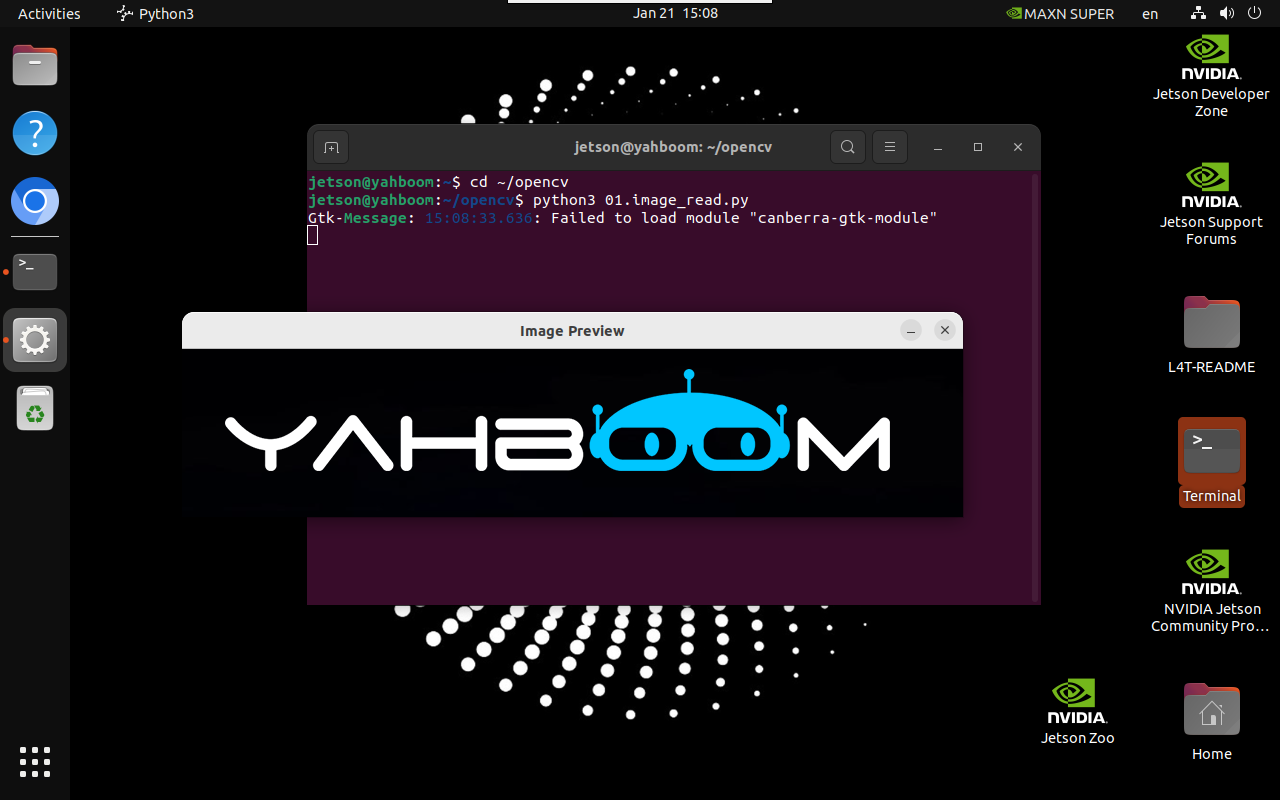
Task: Maximize the terminal window
Action: pyautogui.click(x=978, y=147)
